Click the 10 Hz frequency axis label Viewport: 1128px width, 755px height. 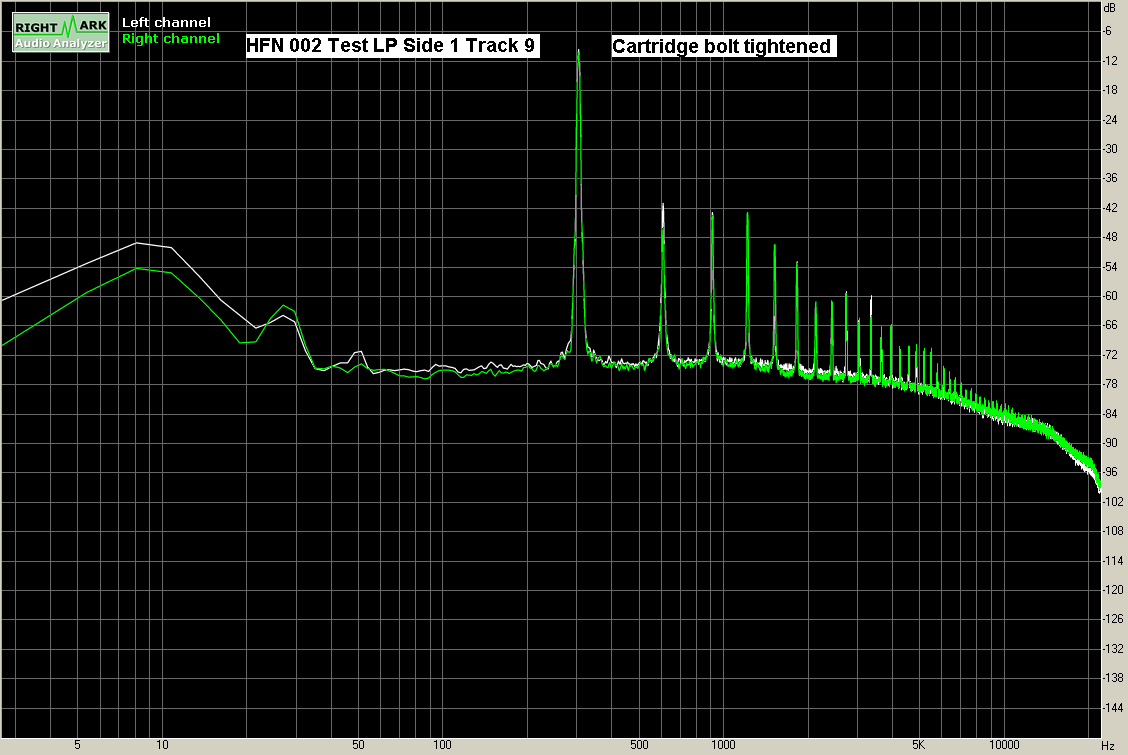[163, 745]
